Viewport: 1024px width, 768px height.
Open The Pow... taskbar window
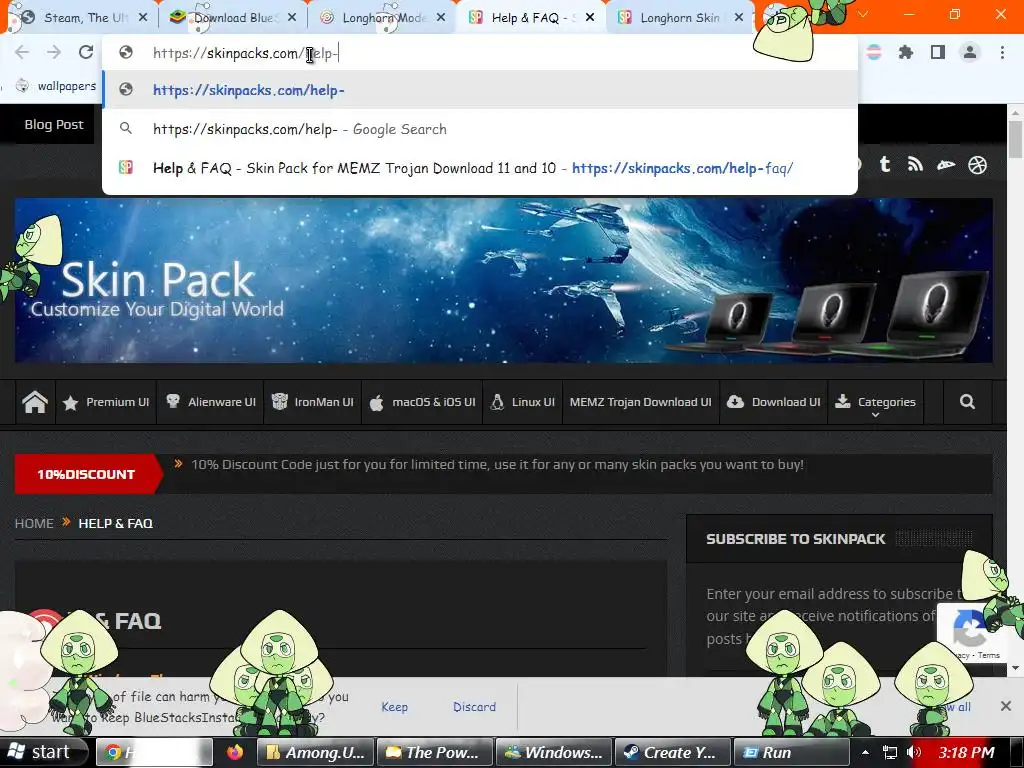(435, 752)
